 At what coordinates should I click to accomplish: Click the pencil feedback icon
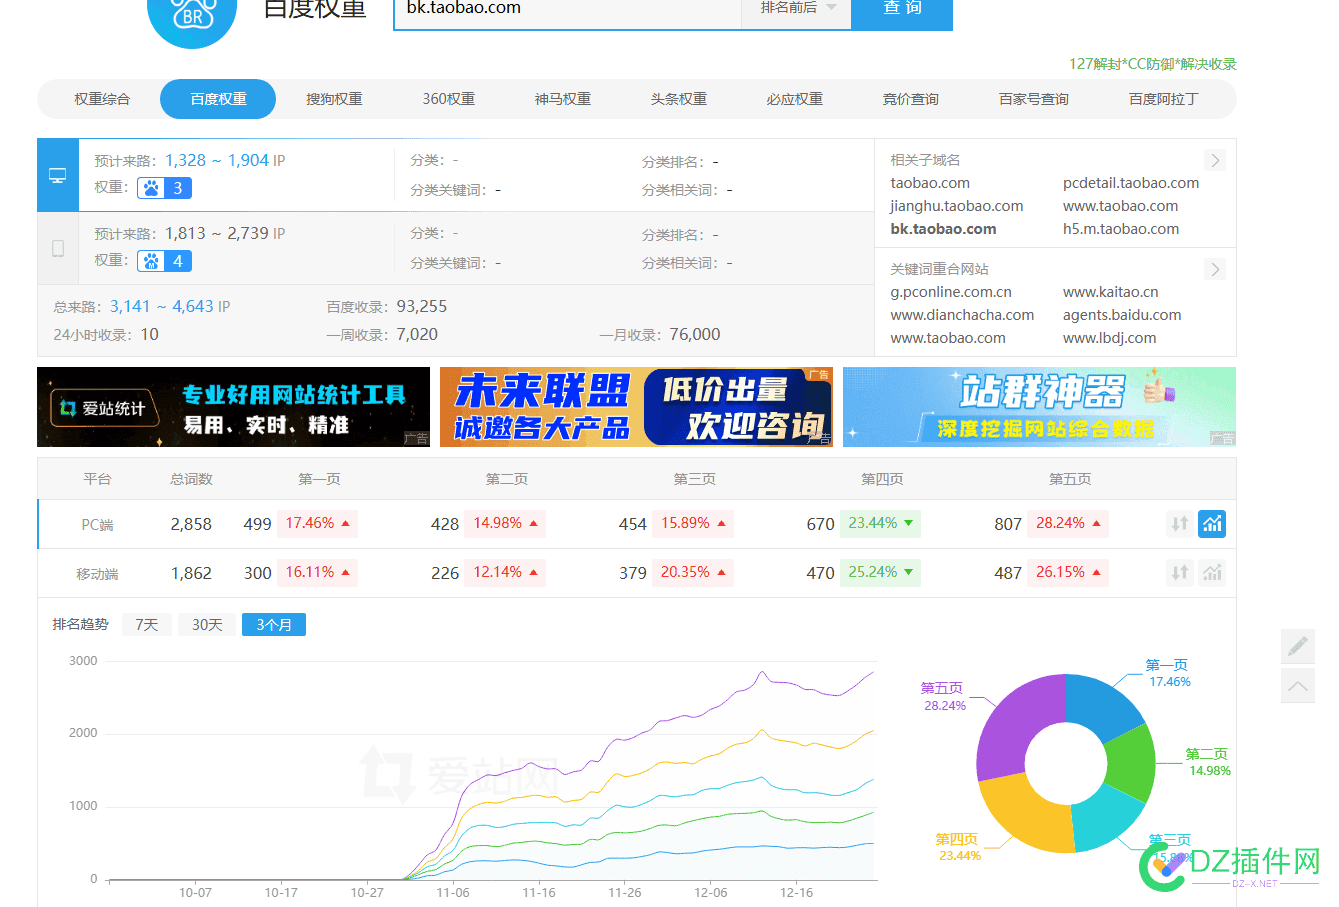[1298, 646]
